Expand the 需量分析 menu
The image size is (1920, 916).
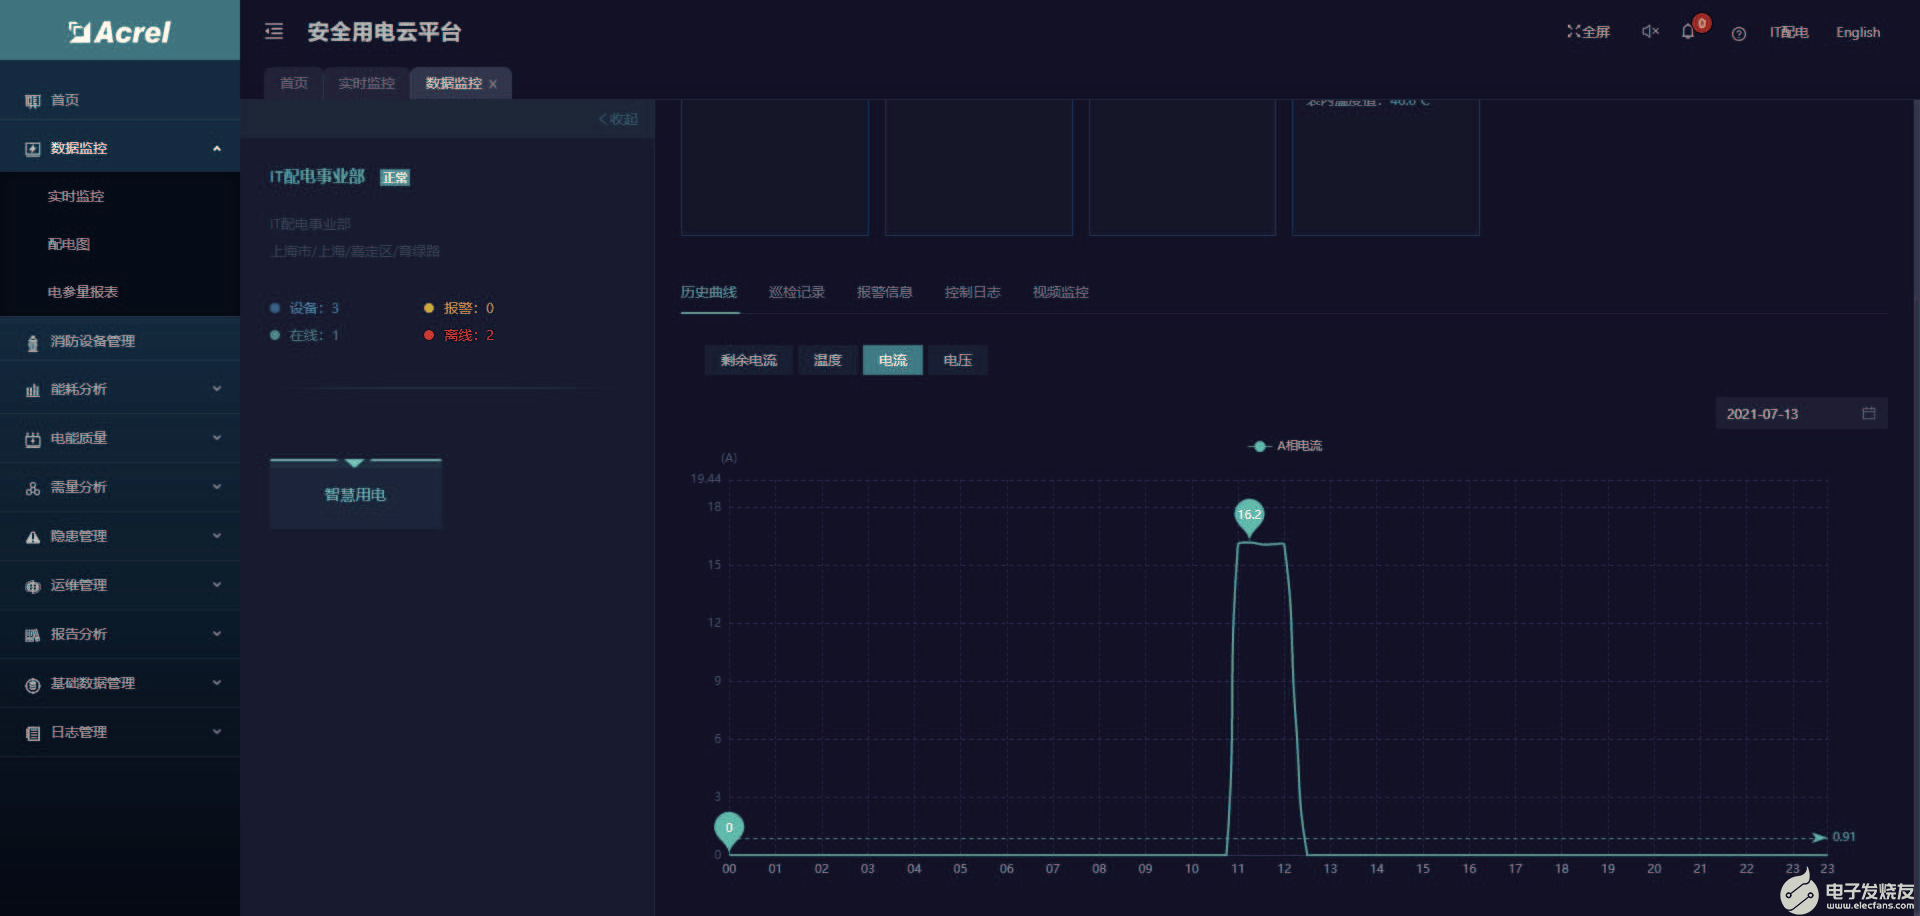tap(217, 487)
